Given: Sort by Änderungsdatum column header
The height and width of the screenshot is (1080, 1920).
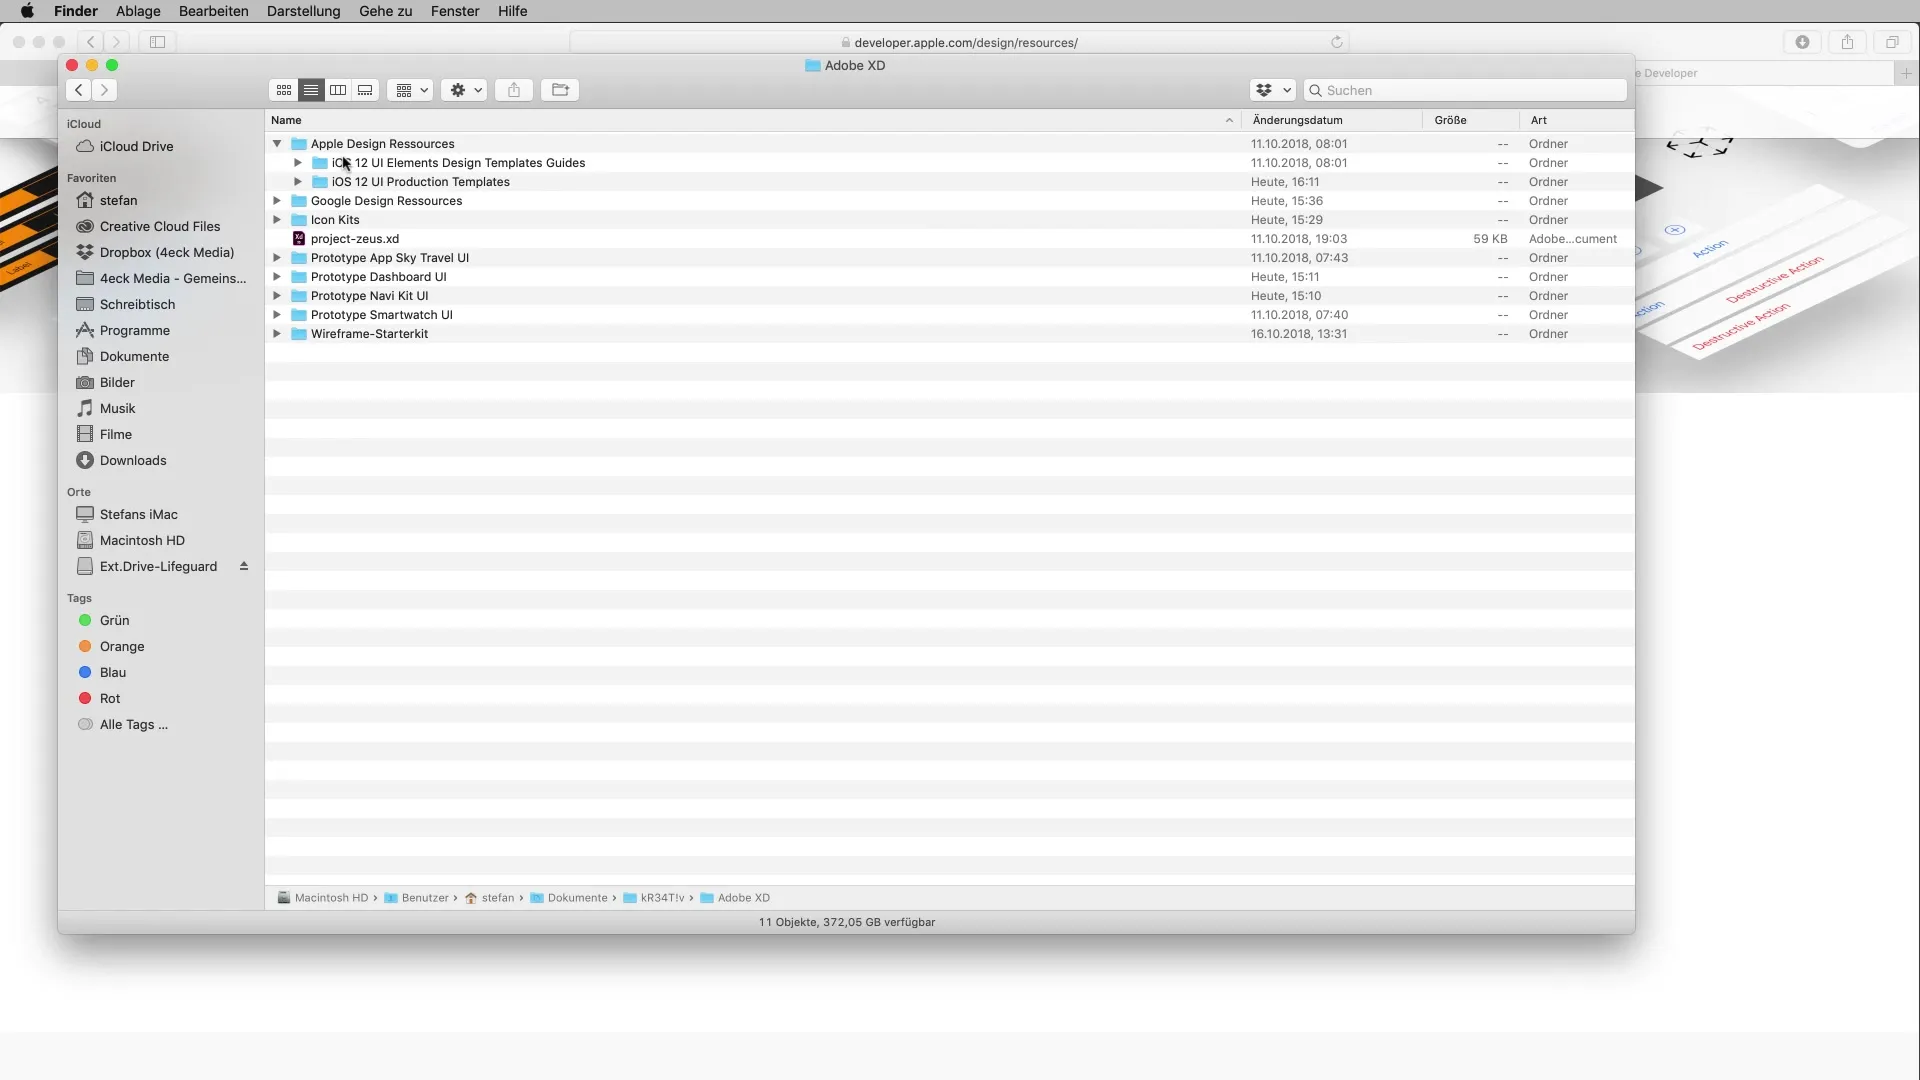Looking at the screenshot, I should (x=1332, y=120).
